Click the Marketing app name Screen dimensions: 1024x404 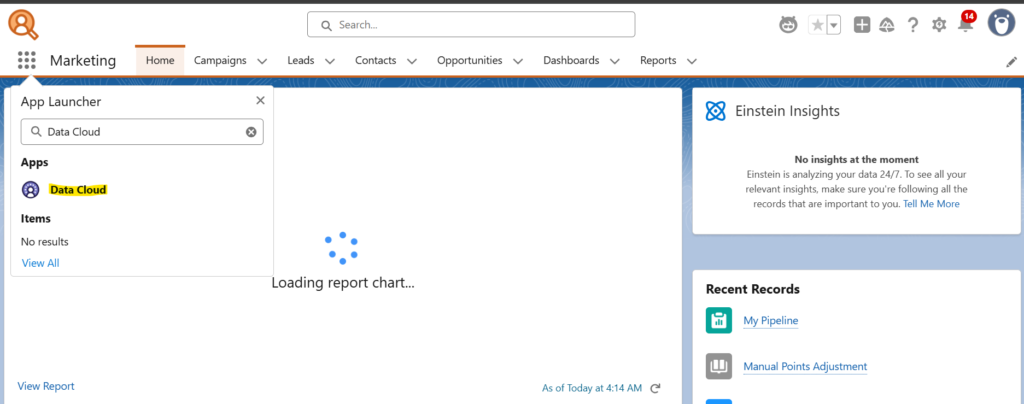(x=83, y=61)
